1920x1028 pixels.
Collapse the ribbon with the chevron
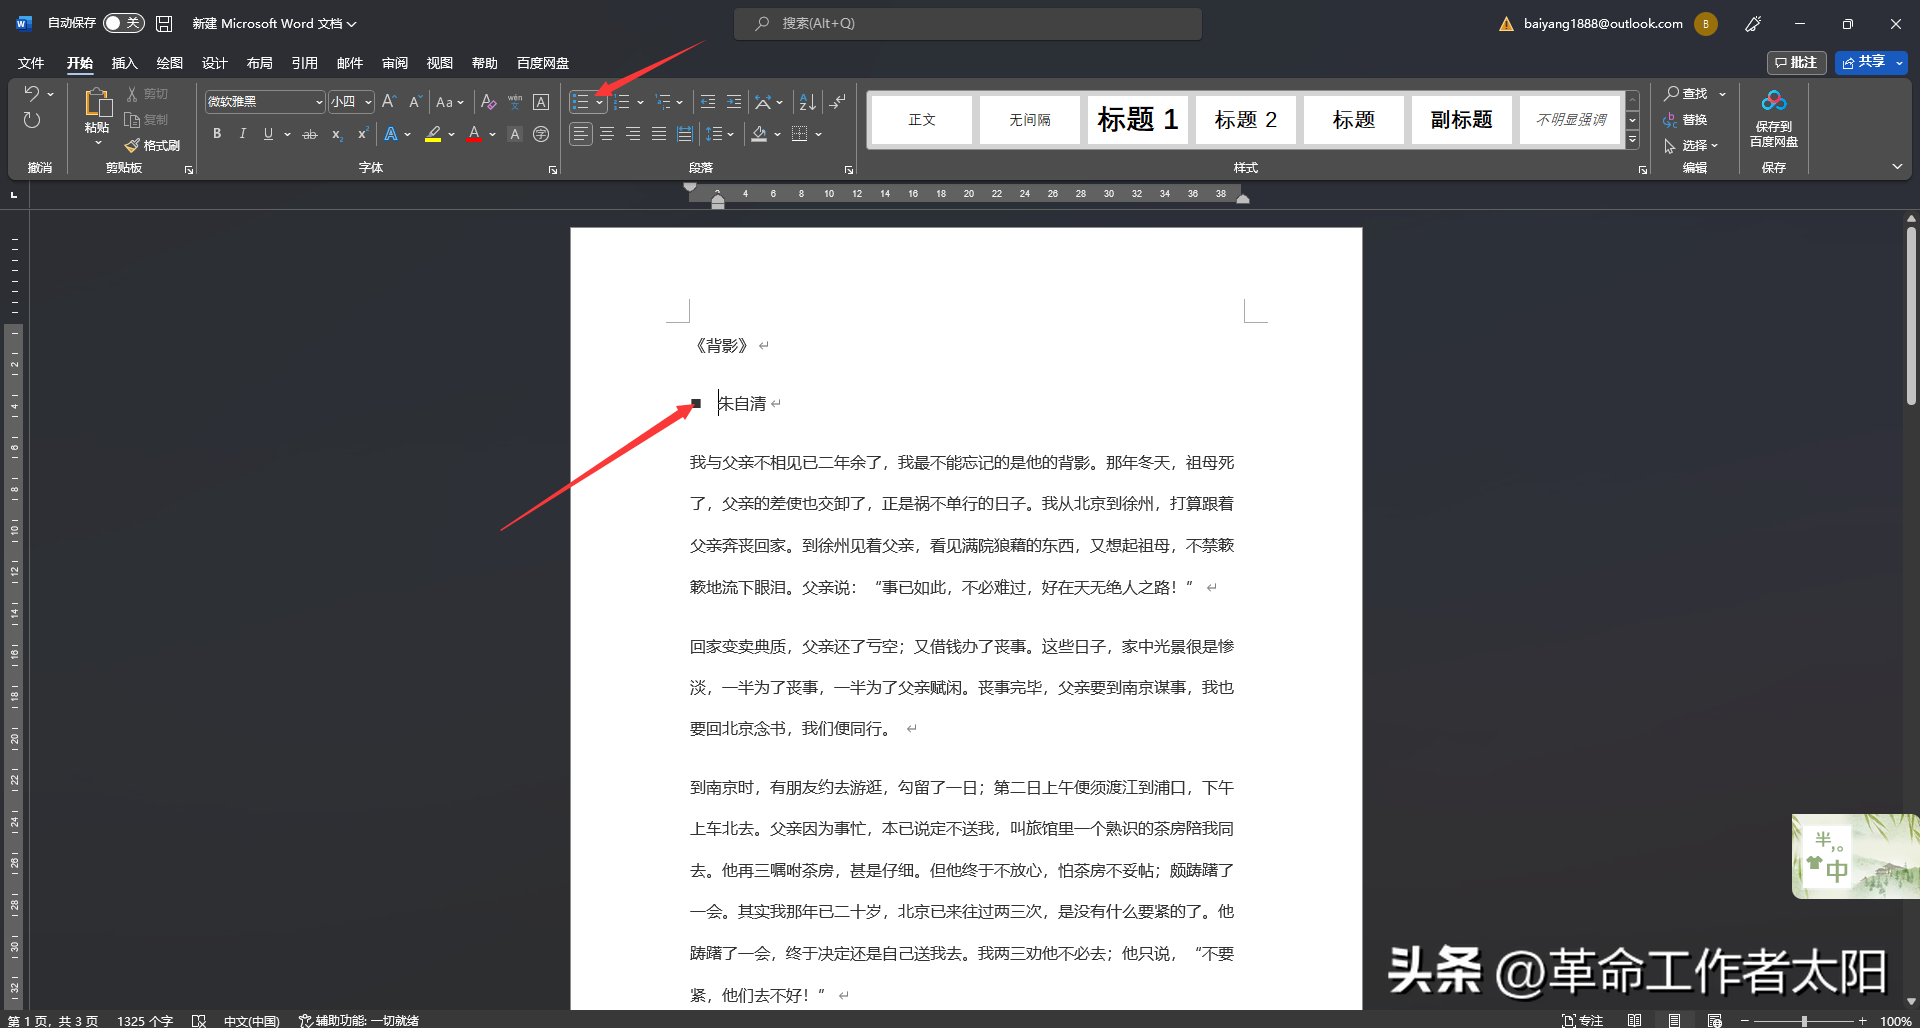tap(1897, 167)
